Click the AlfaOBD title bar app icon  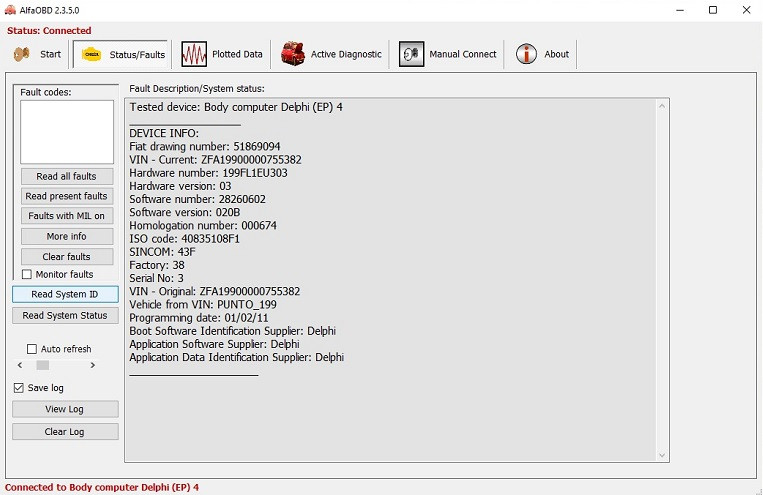point(10,10)
